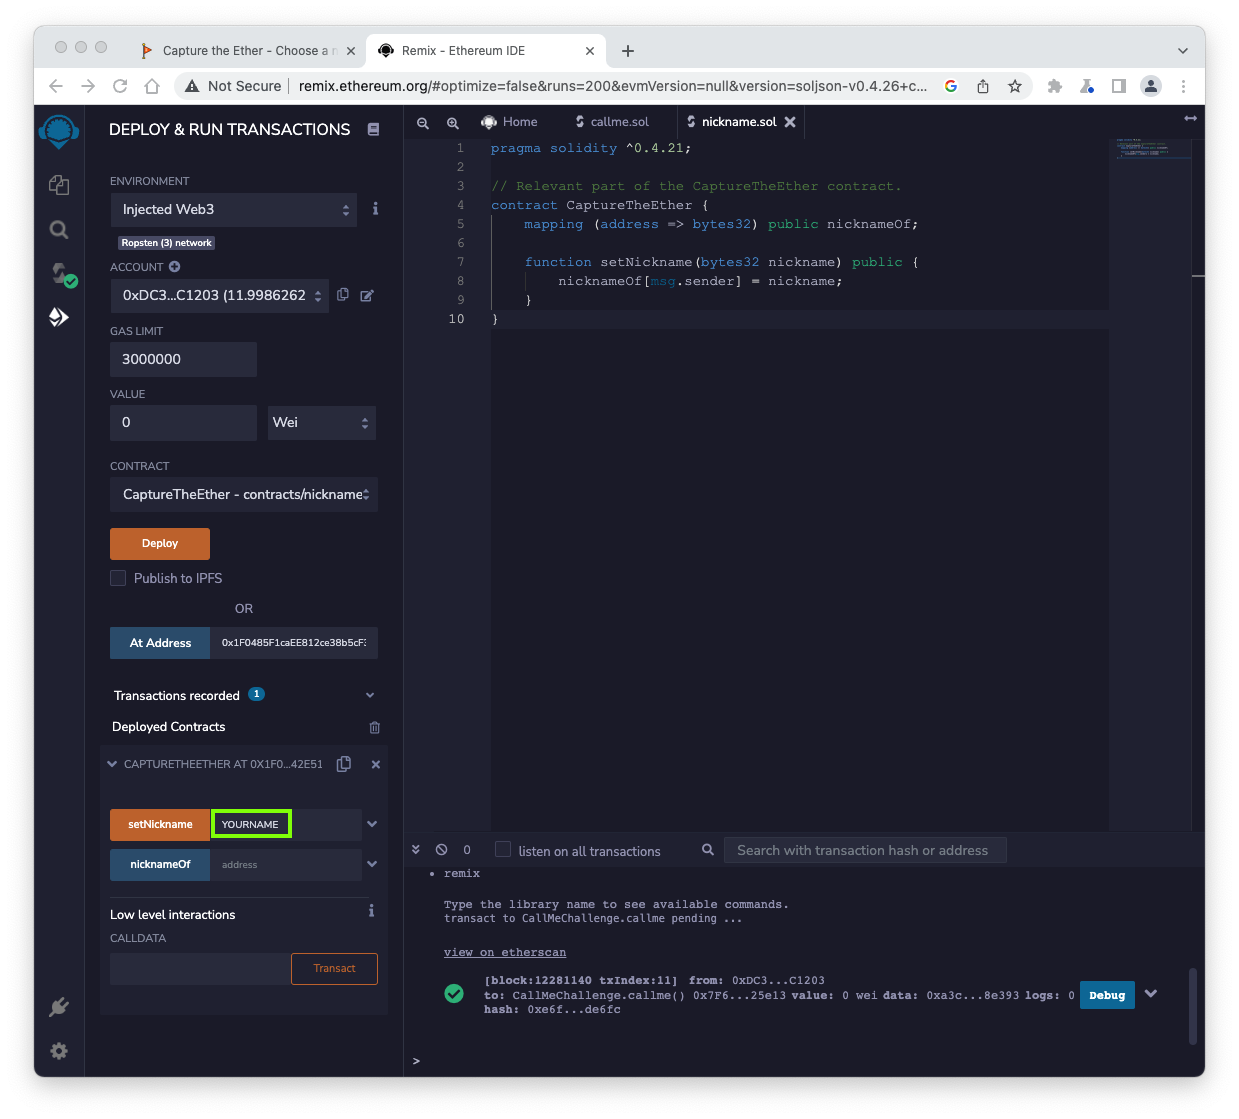Open the Environment dropdown showing Injected Web3
This screenshot has height=1119, width=1239.
tap(234, 210)
